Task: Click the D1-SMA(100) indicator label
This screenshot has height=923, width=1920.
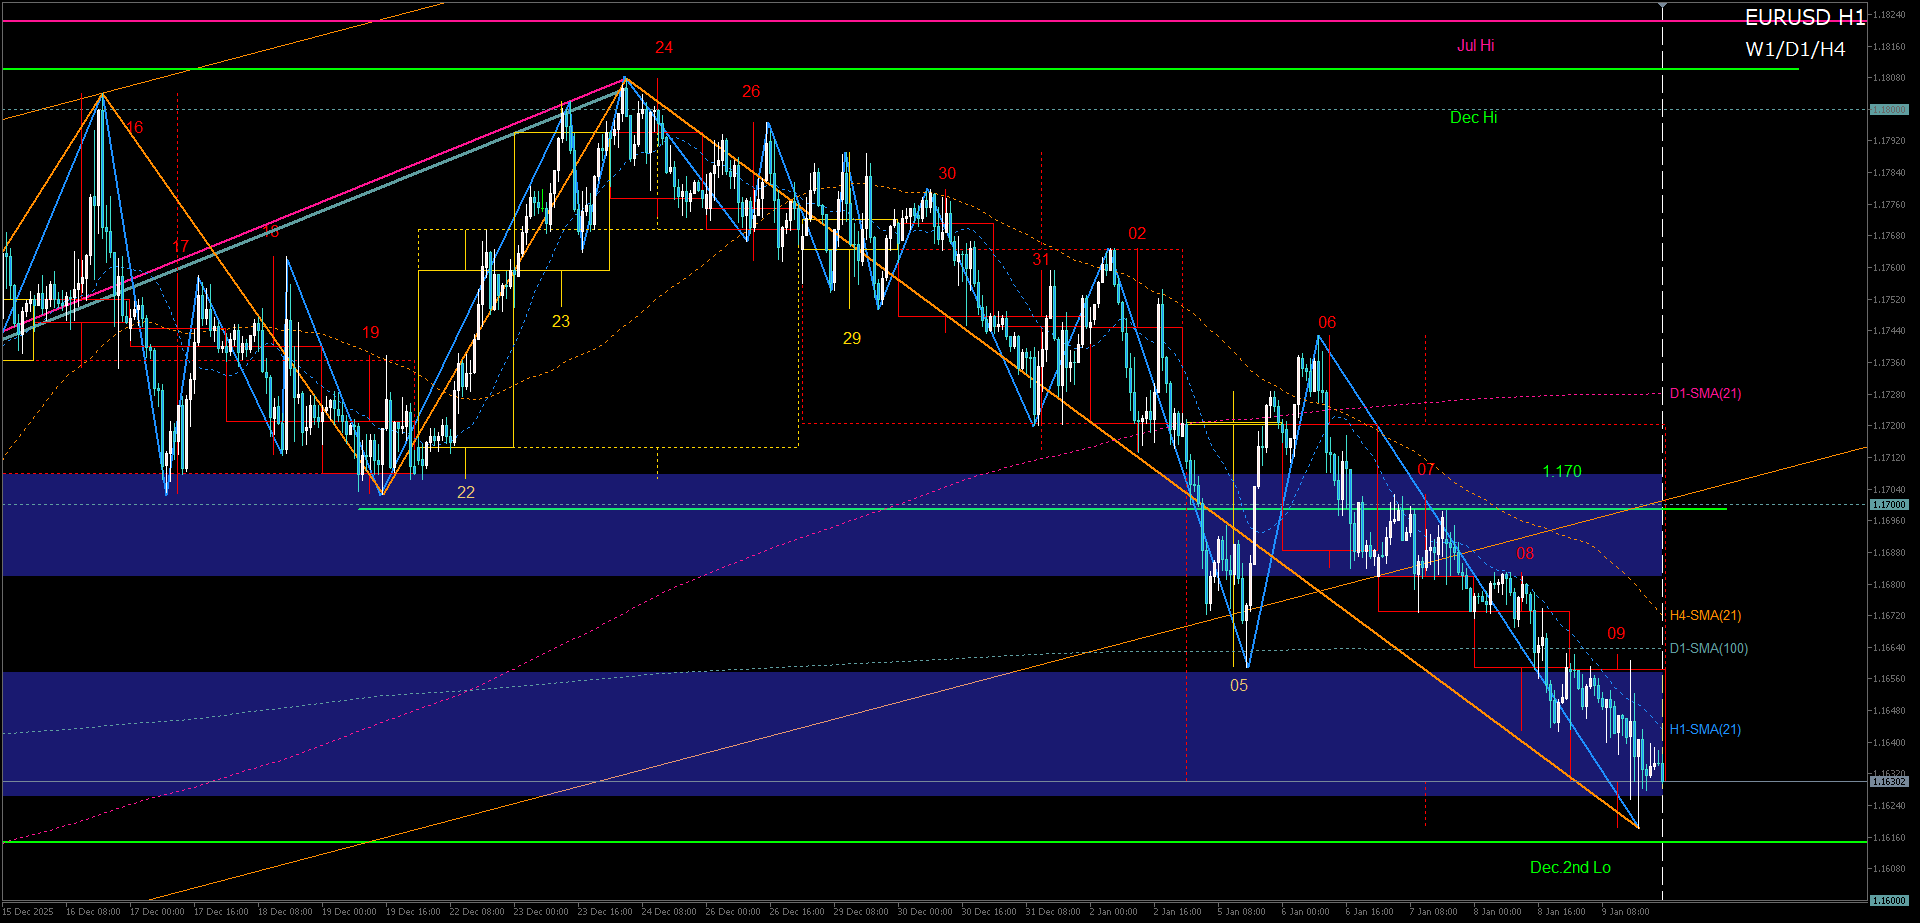Action: (x=1708, y=649)
